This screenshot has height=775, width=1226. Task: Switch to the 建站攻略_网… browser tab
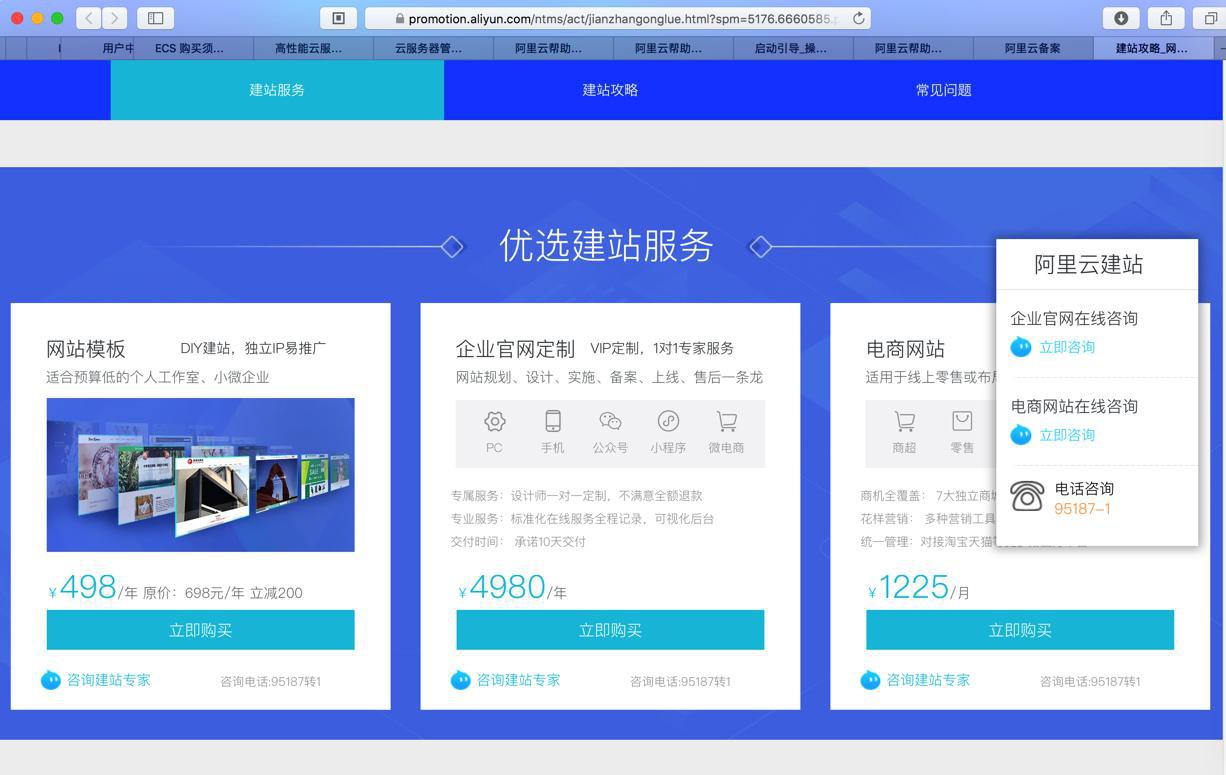(1152, 48)
